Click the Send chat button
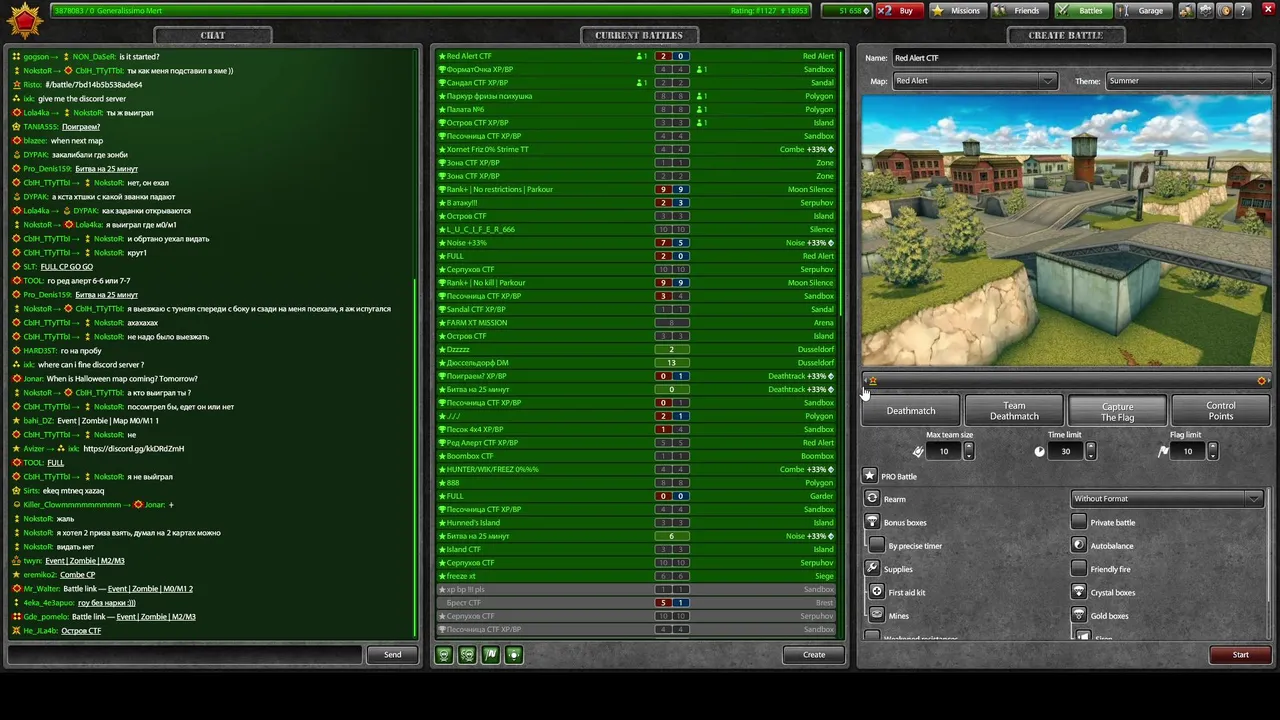Viewport: 1280px width, 720px height. click(392, 655)
